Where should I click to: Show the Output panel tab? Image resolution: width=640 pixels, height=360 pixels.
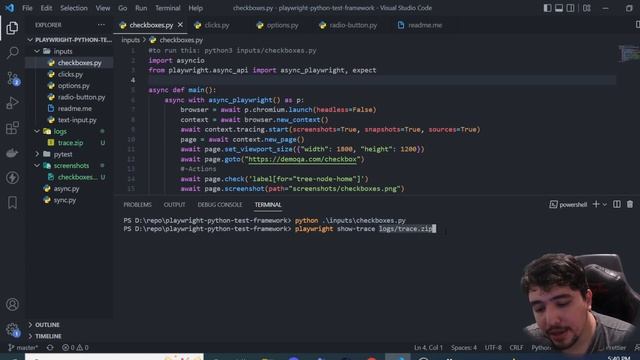[x=174, y=204]
